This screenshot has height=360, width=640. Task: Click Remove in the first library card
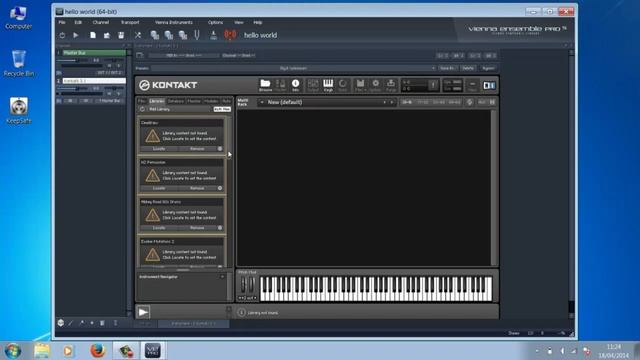197,149
